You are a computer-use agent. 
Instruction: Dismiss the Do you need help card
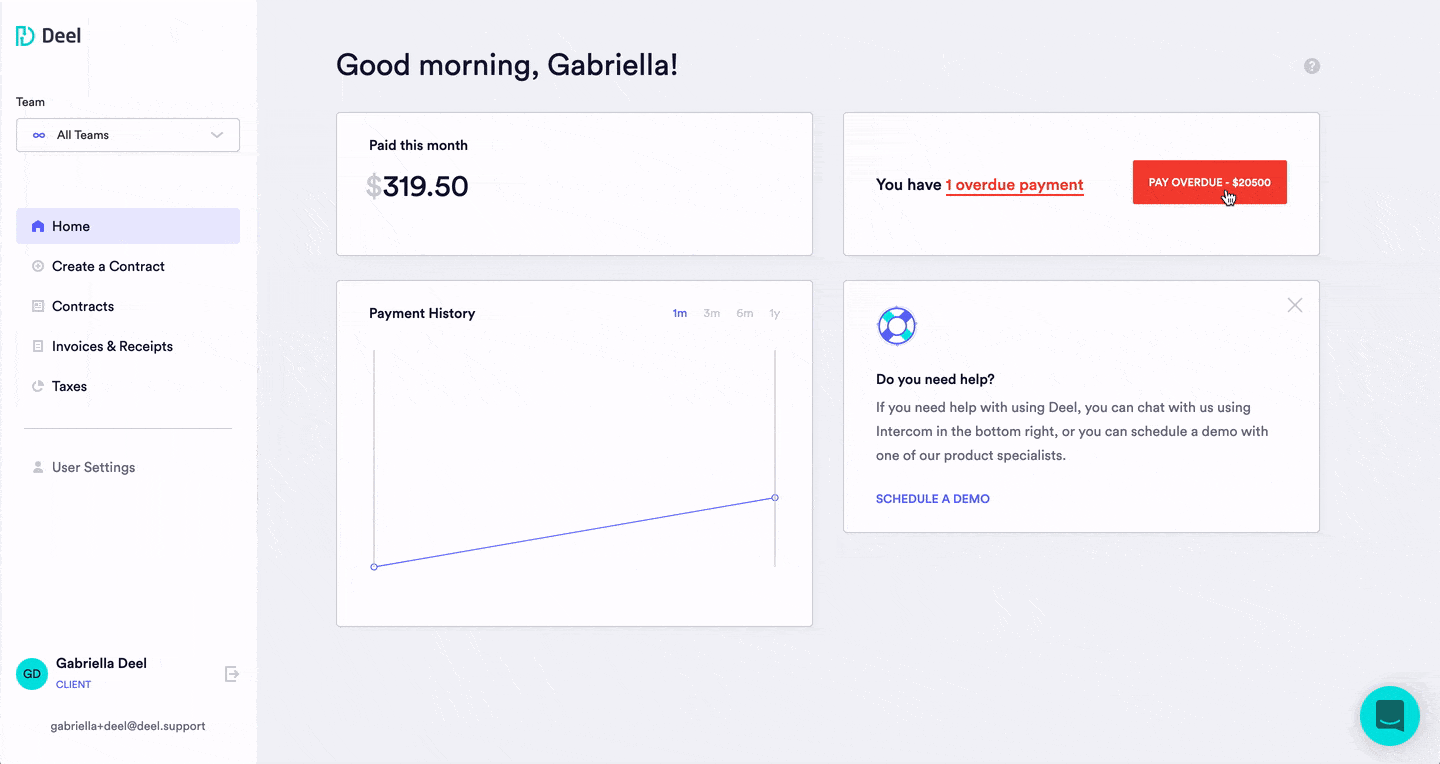click(1295, 305)
